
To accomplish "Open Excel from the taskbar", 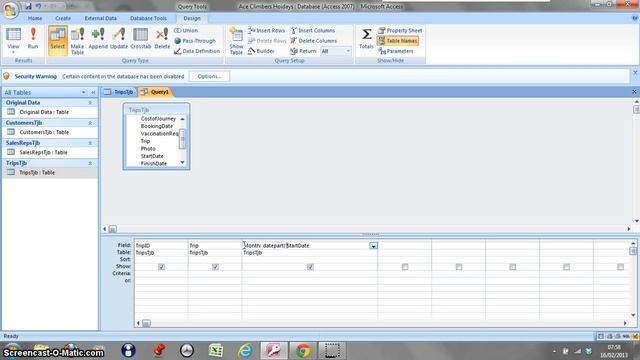I will point(215,351).
